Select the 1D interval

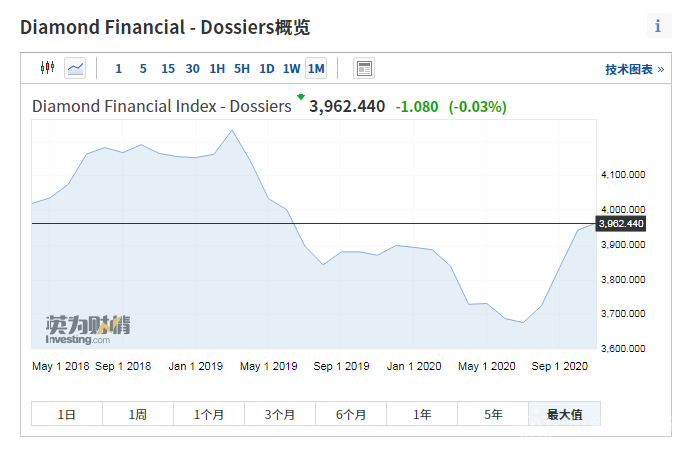click(x=267, y=69)
